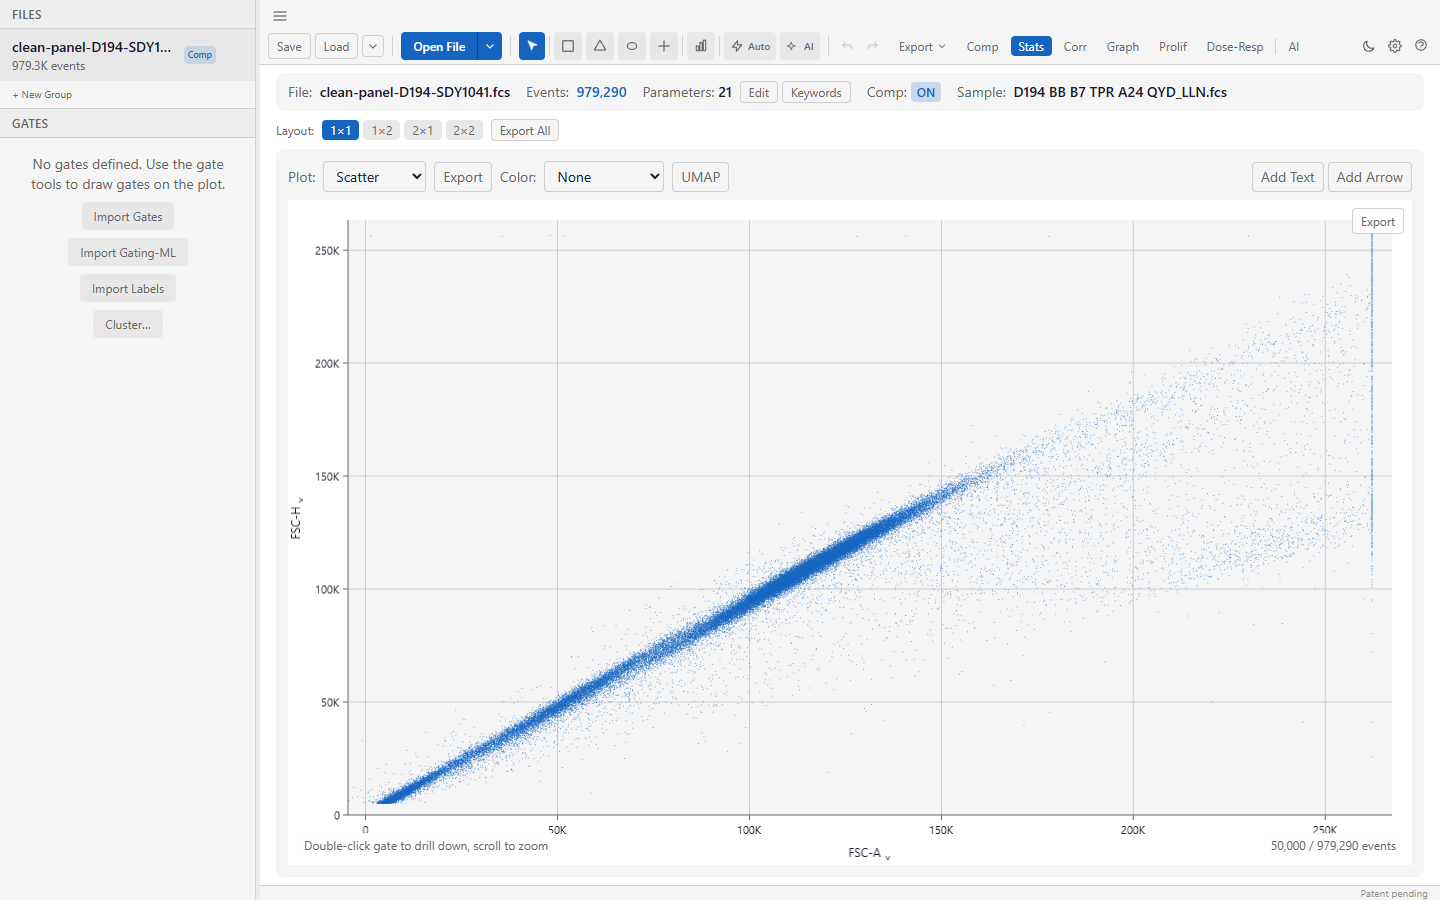Screen dimensions: 1440x900
Task: Switch layout to 2×2
Action: 464,130
